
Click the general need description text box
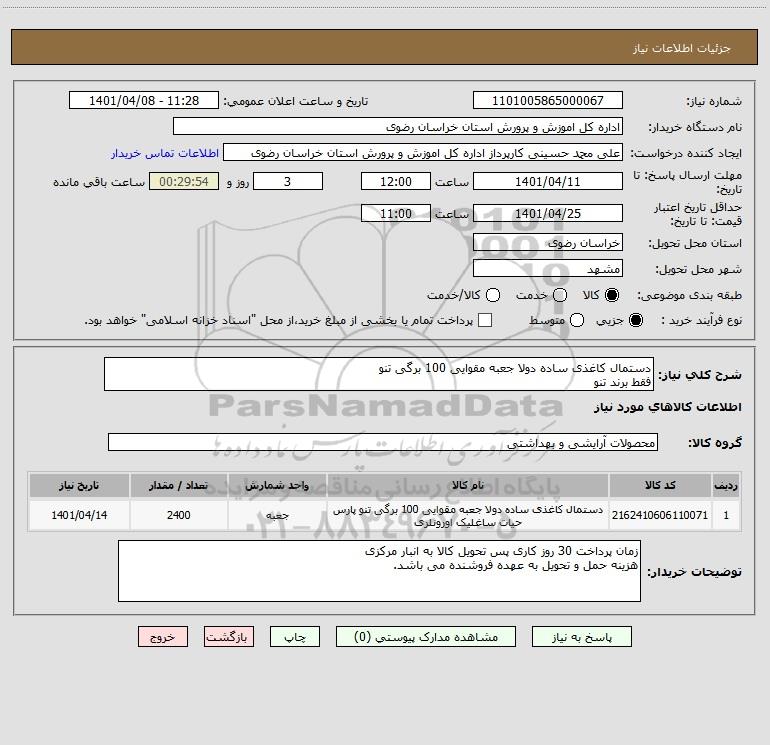pyautogui.click(x=379, y=374)
